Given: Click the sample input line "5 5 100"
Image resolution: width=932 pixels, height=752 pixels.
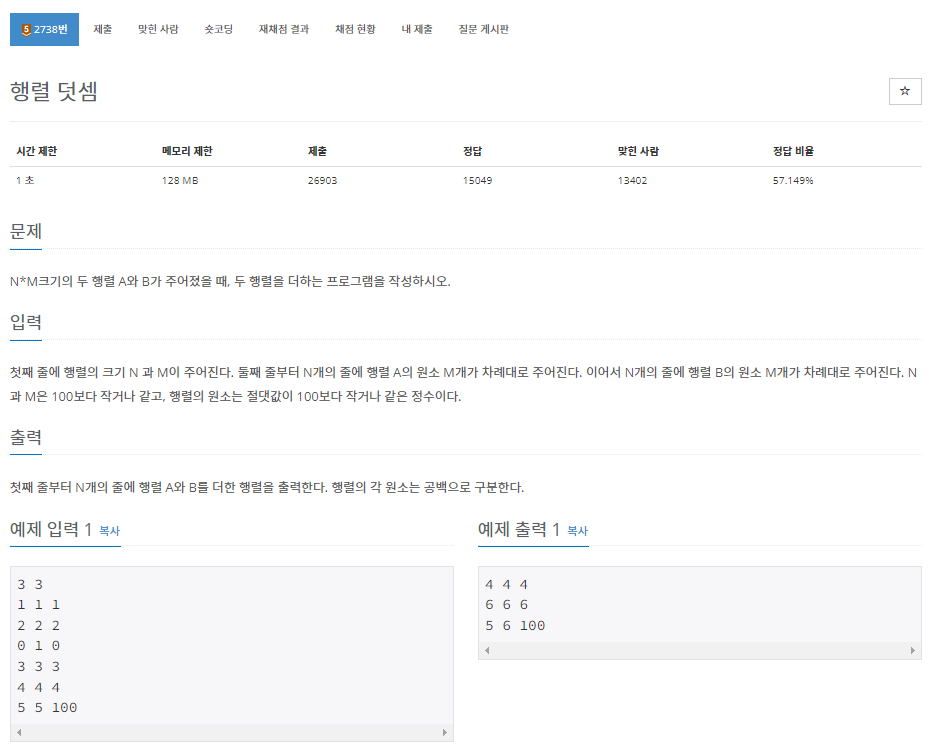Looking at the screenshot, I should point(47,707).
